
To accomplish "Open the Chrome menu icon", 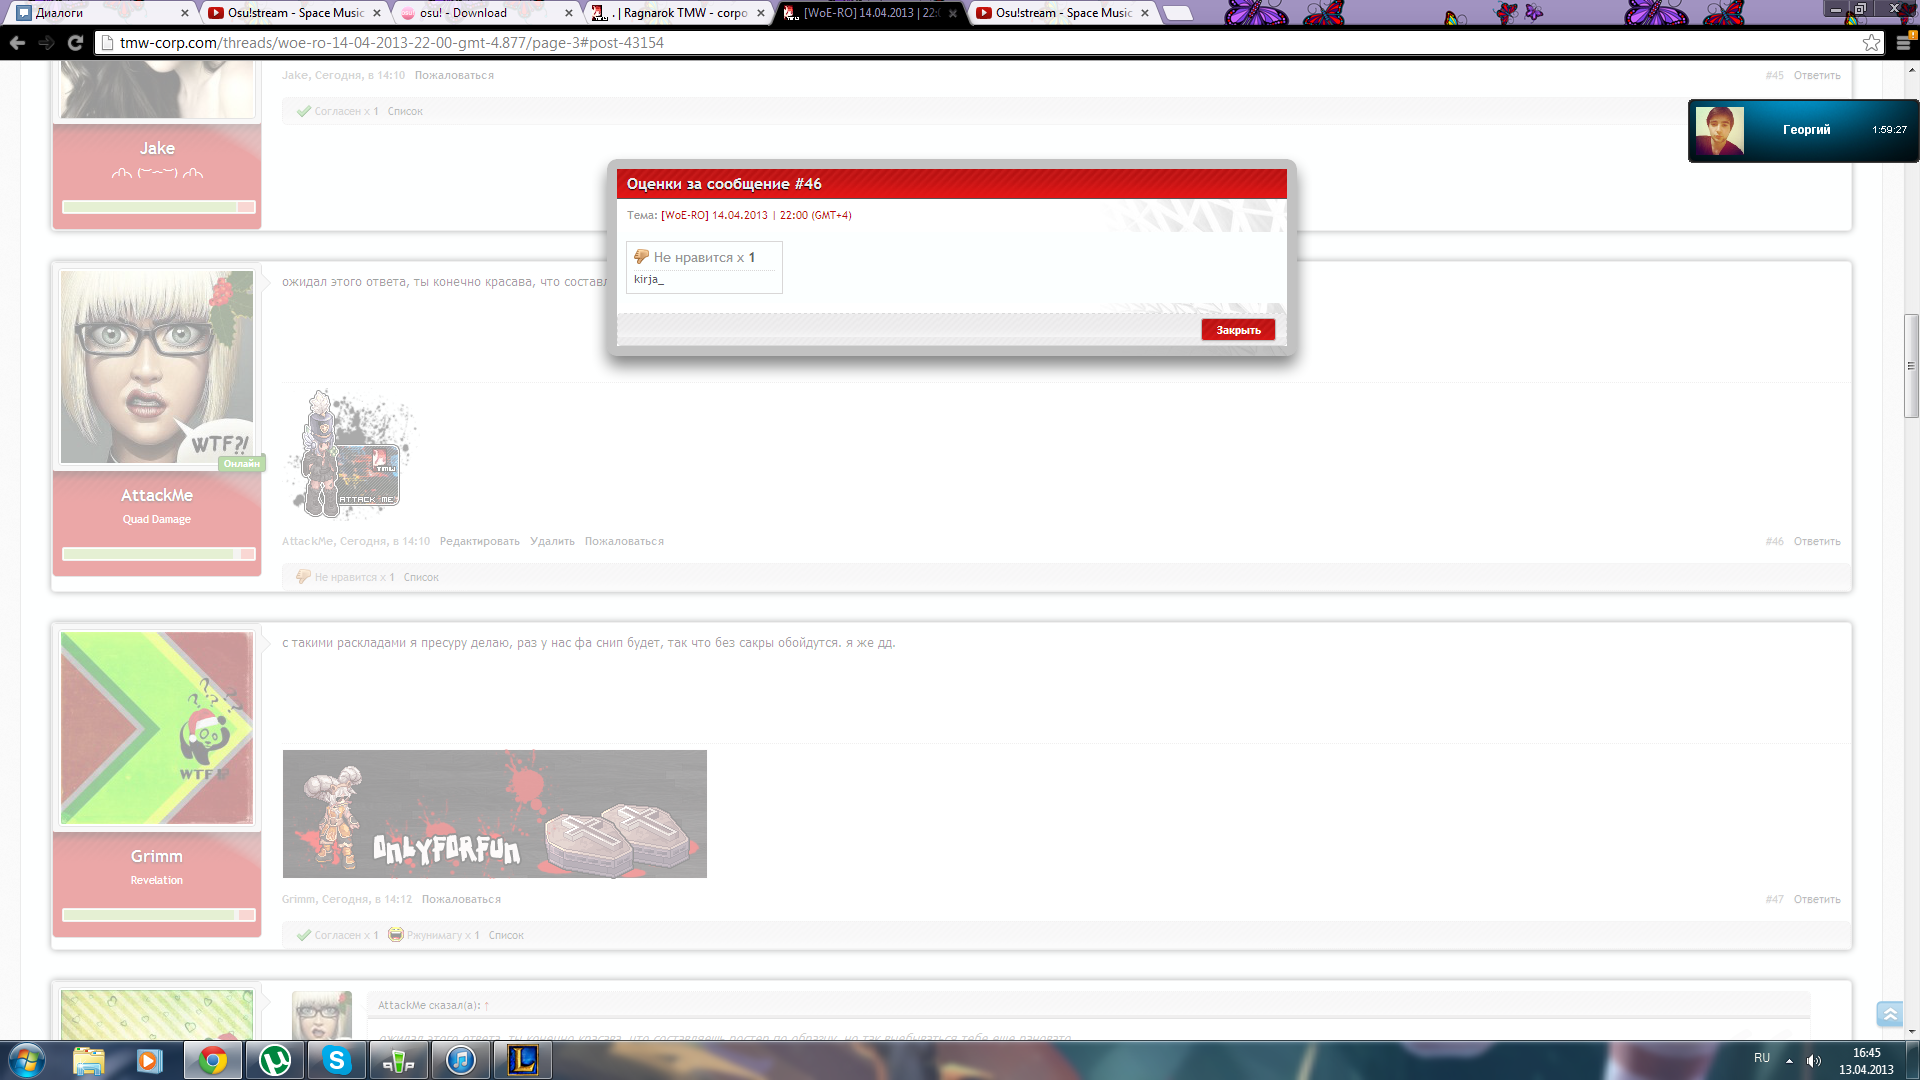I will 1903,42.
